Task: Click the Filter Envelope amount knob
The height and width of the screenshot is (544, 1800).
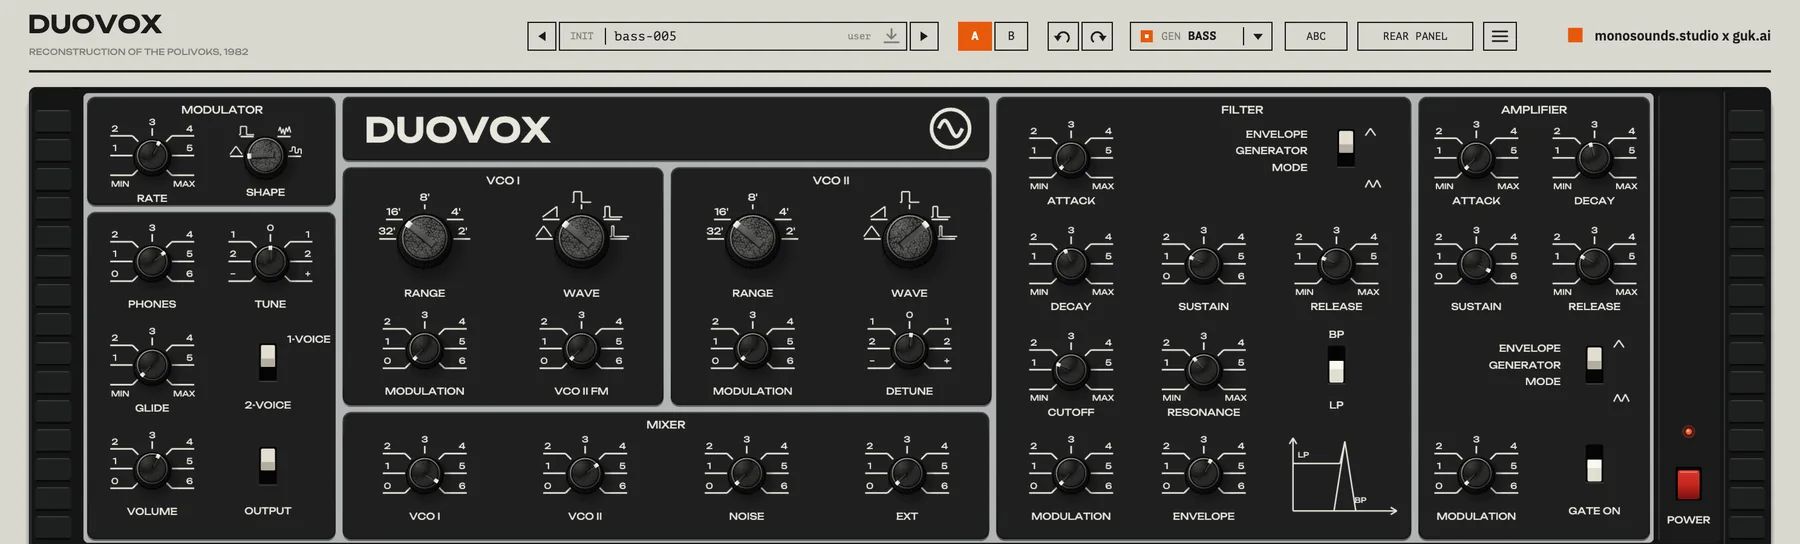Action: coord(1203,474)
